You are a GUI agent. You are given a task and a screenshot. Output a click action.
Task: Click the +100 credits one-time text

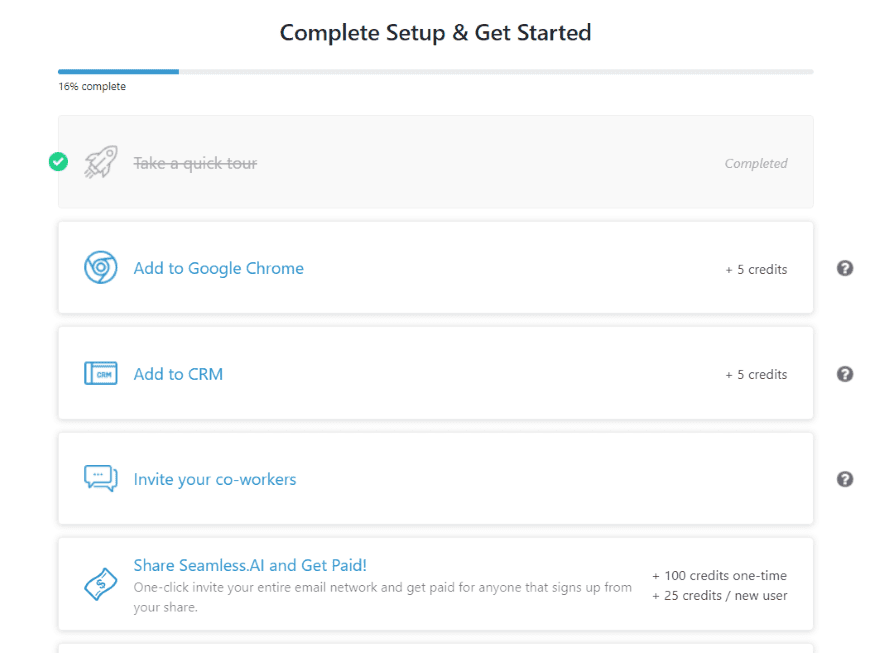click(719, 576)
